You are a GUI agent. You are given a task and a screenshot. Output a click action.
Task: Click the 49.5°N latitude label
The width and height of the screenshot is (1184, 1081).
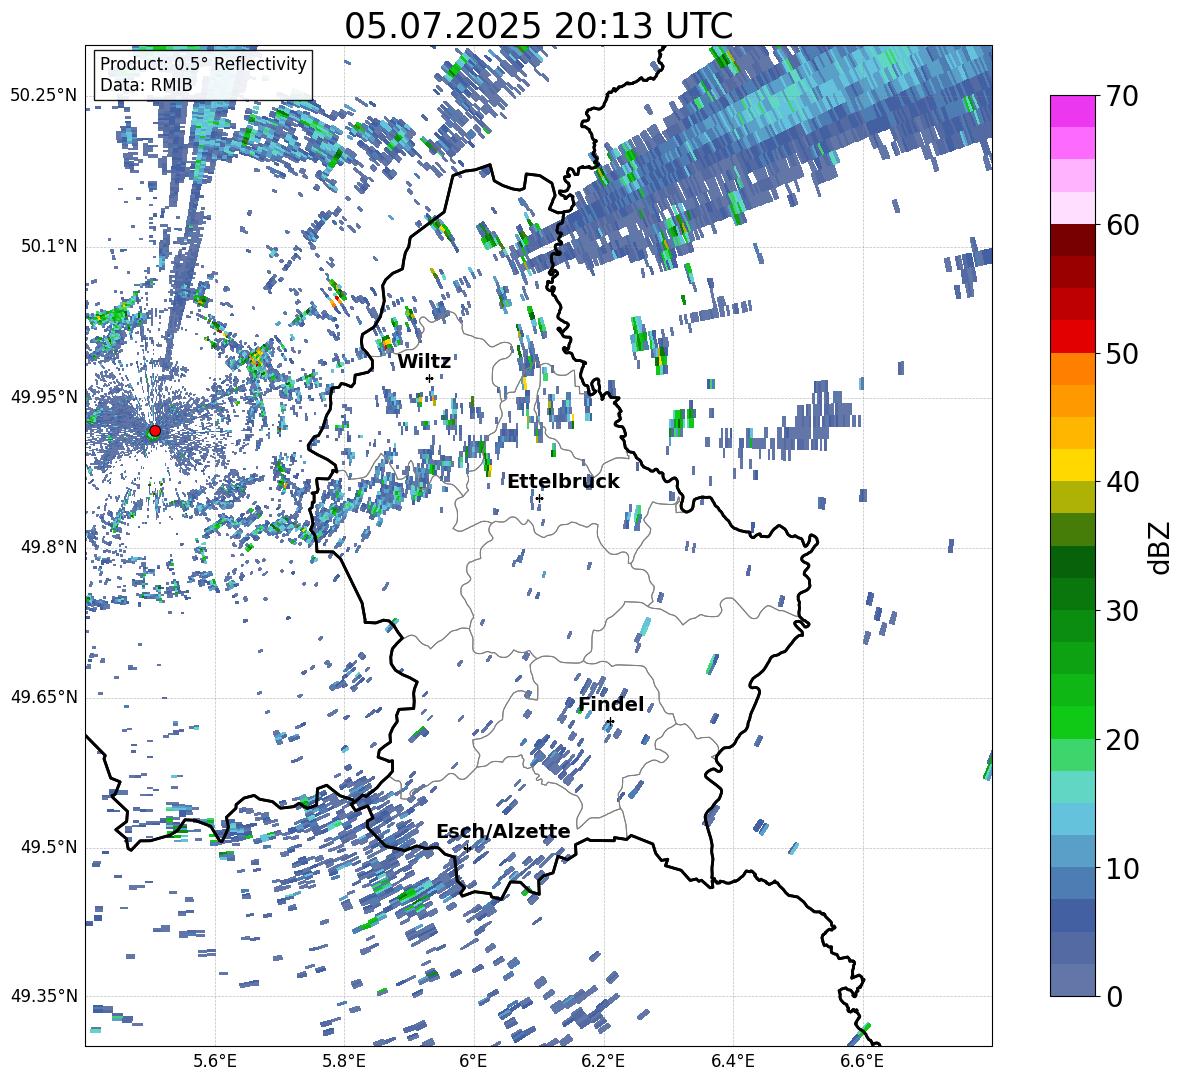coord(48,847)
